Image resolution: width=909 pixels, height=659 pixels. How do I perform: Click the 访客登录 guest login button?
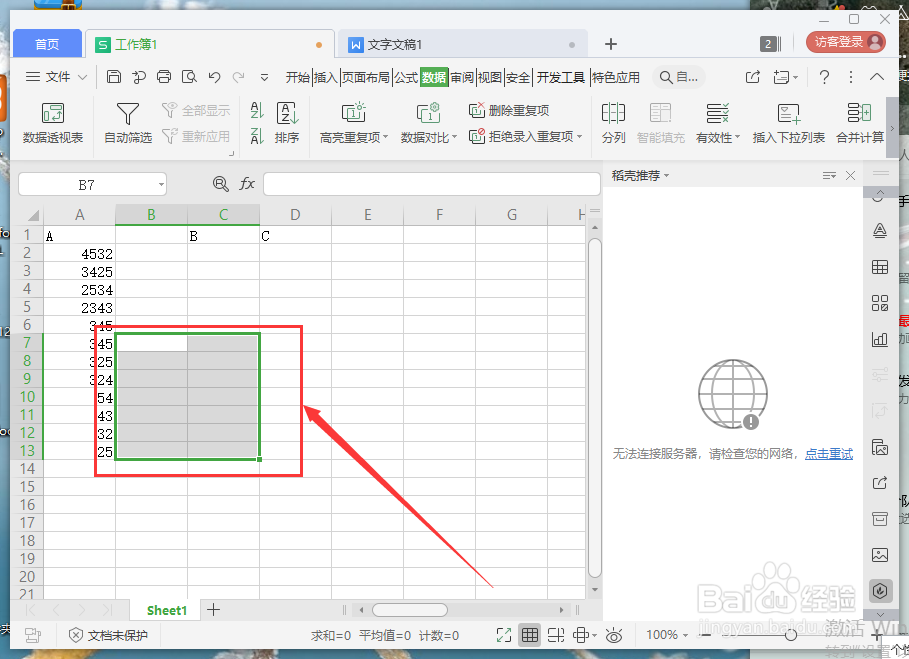[x=838, y=44]
